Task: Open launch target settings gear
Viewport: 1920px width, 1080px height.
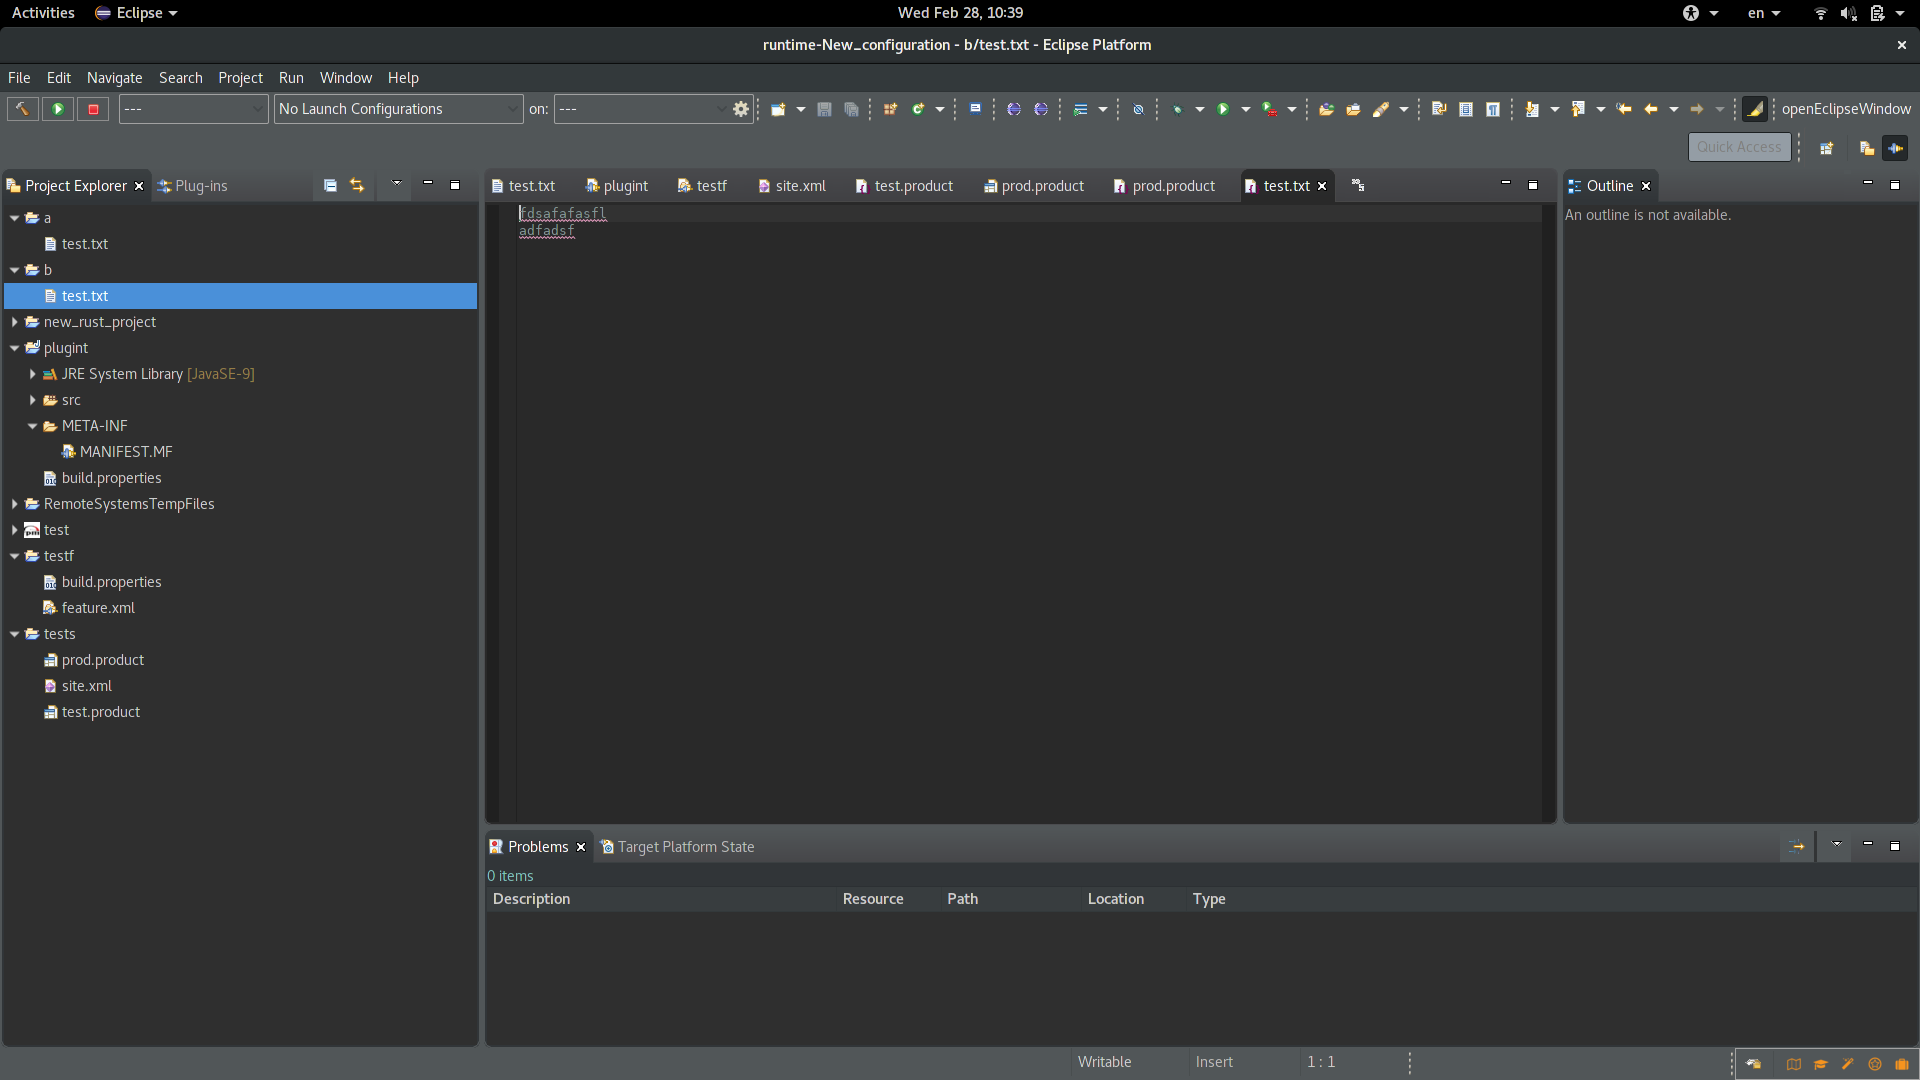Action: 741,109
